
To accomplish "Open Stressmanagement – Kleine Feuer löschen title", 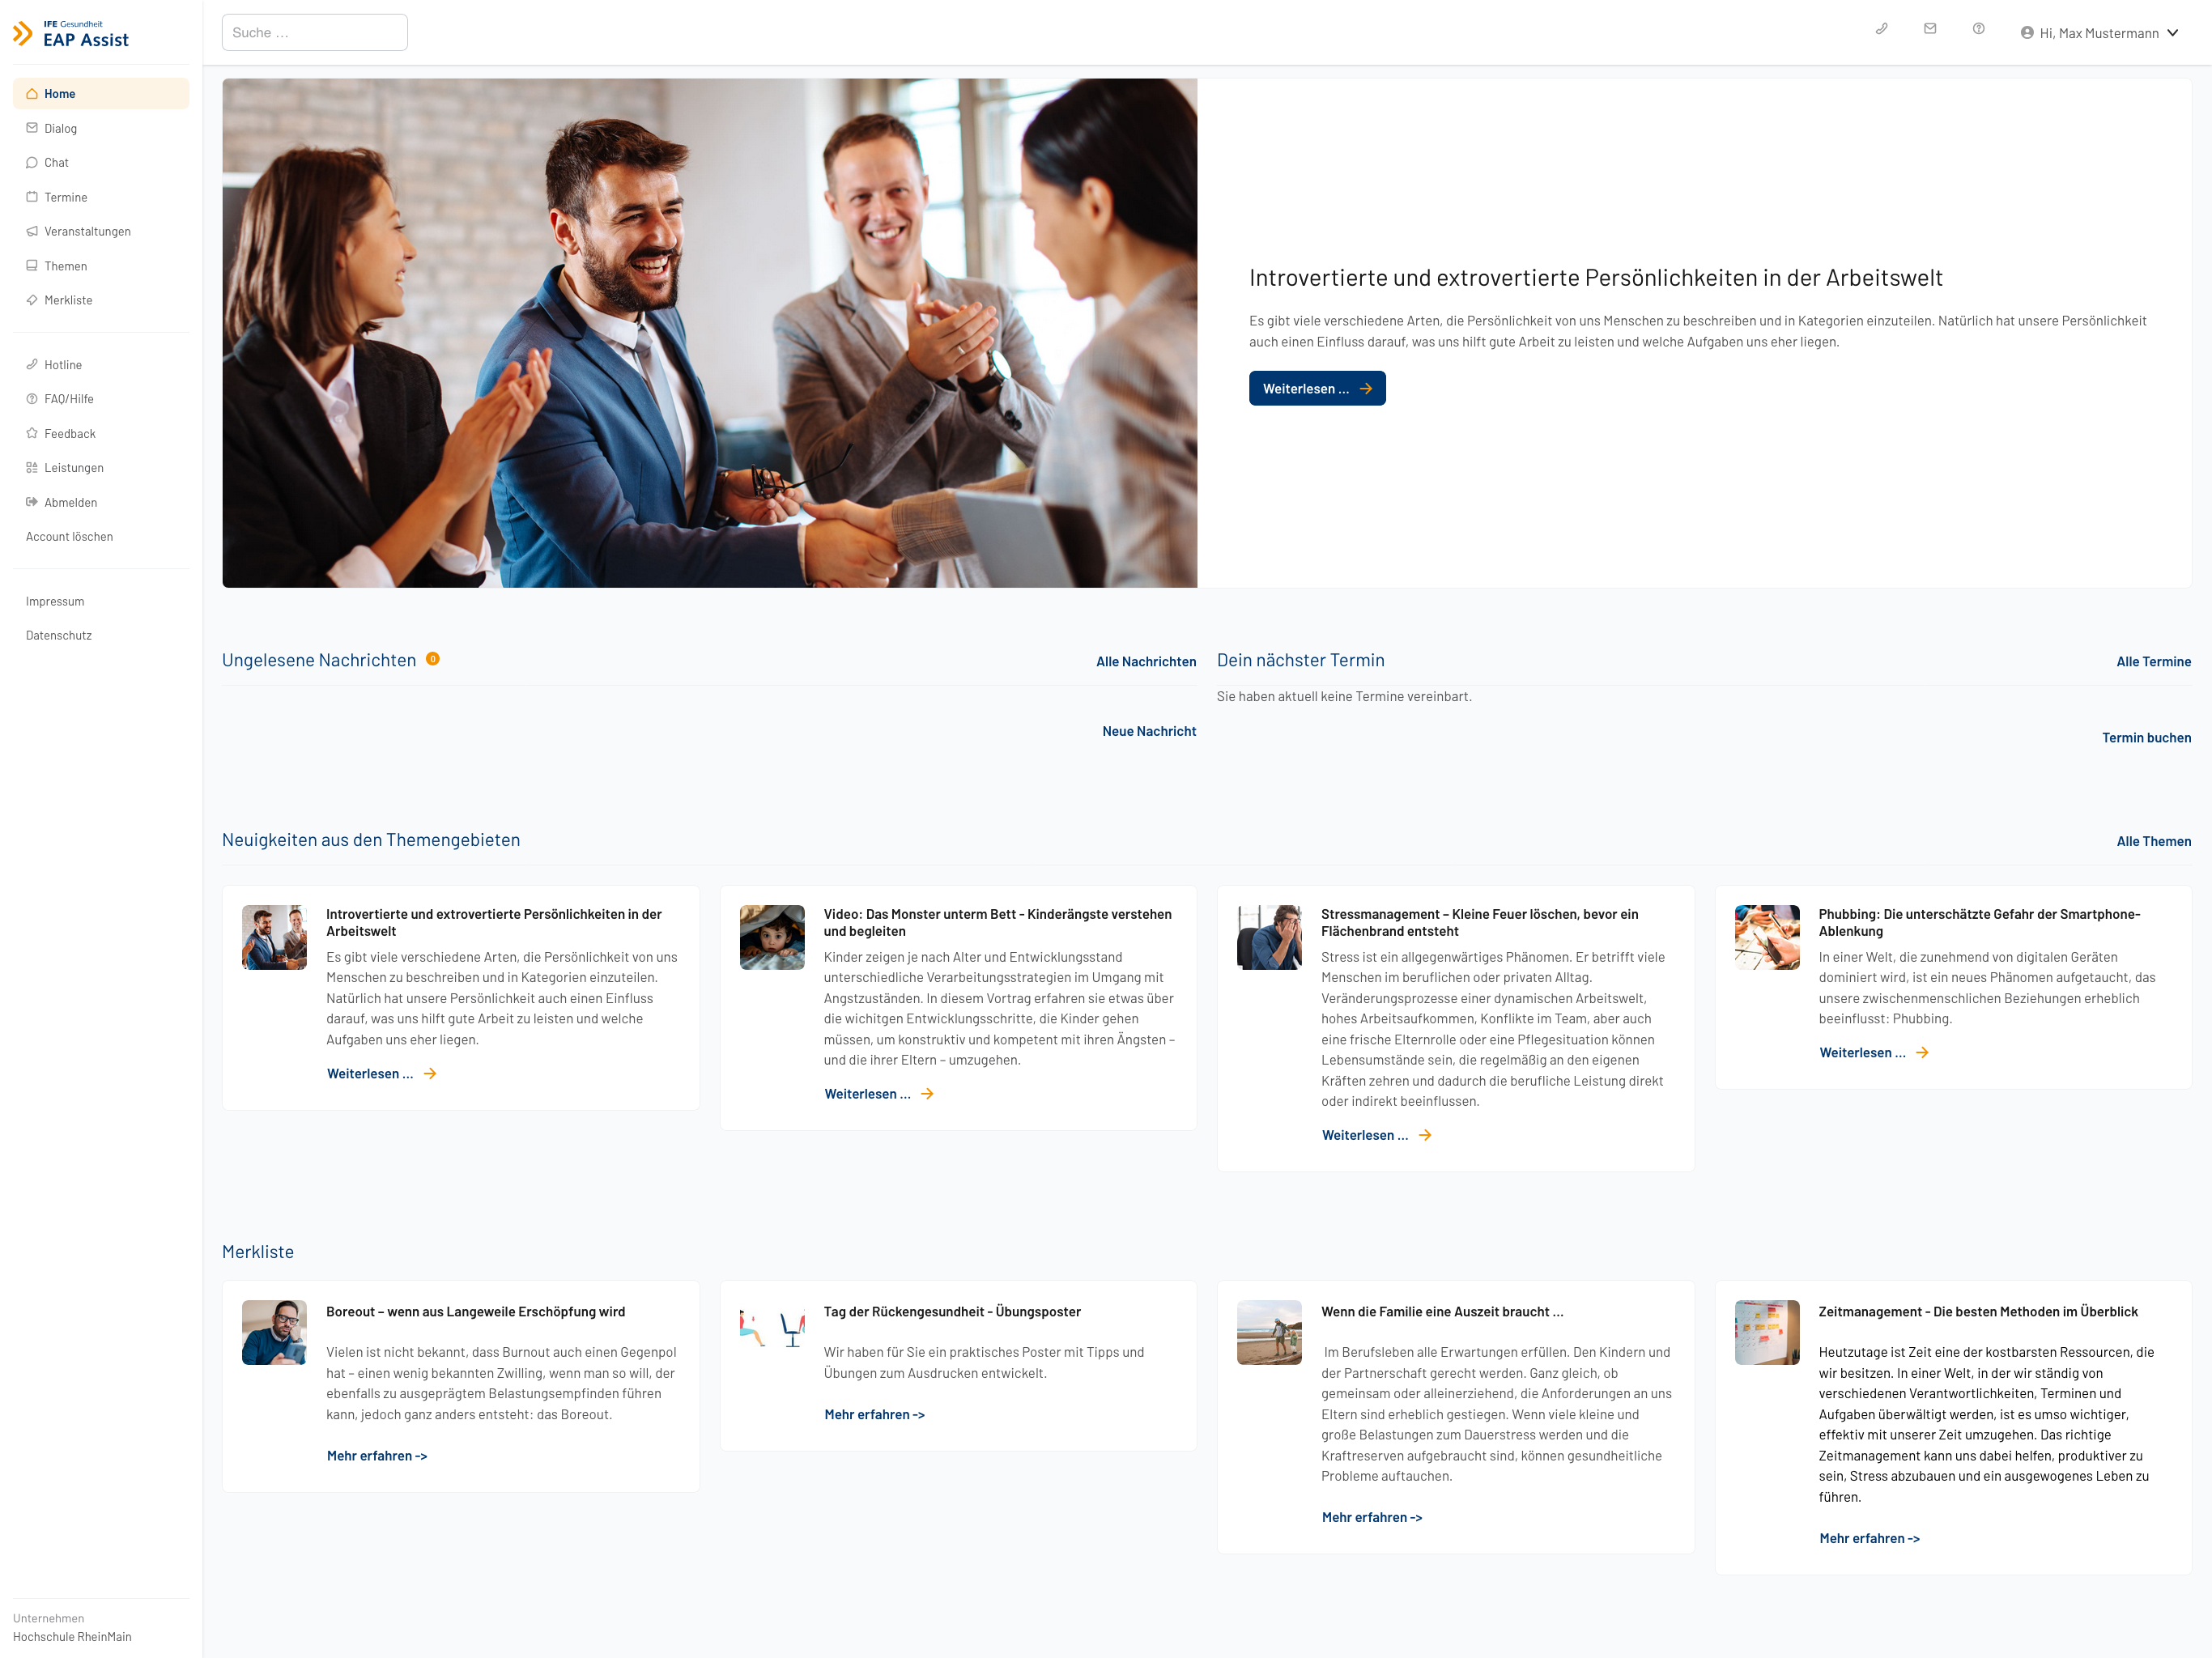I will click(x=1479, y=922).
